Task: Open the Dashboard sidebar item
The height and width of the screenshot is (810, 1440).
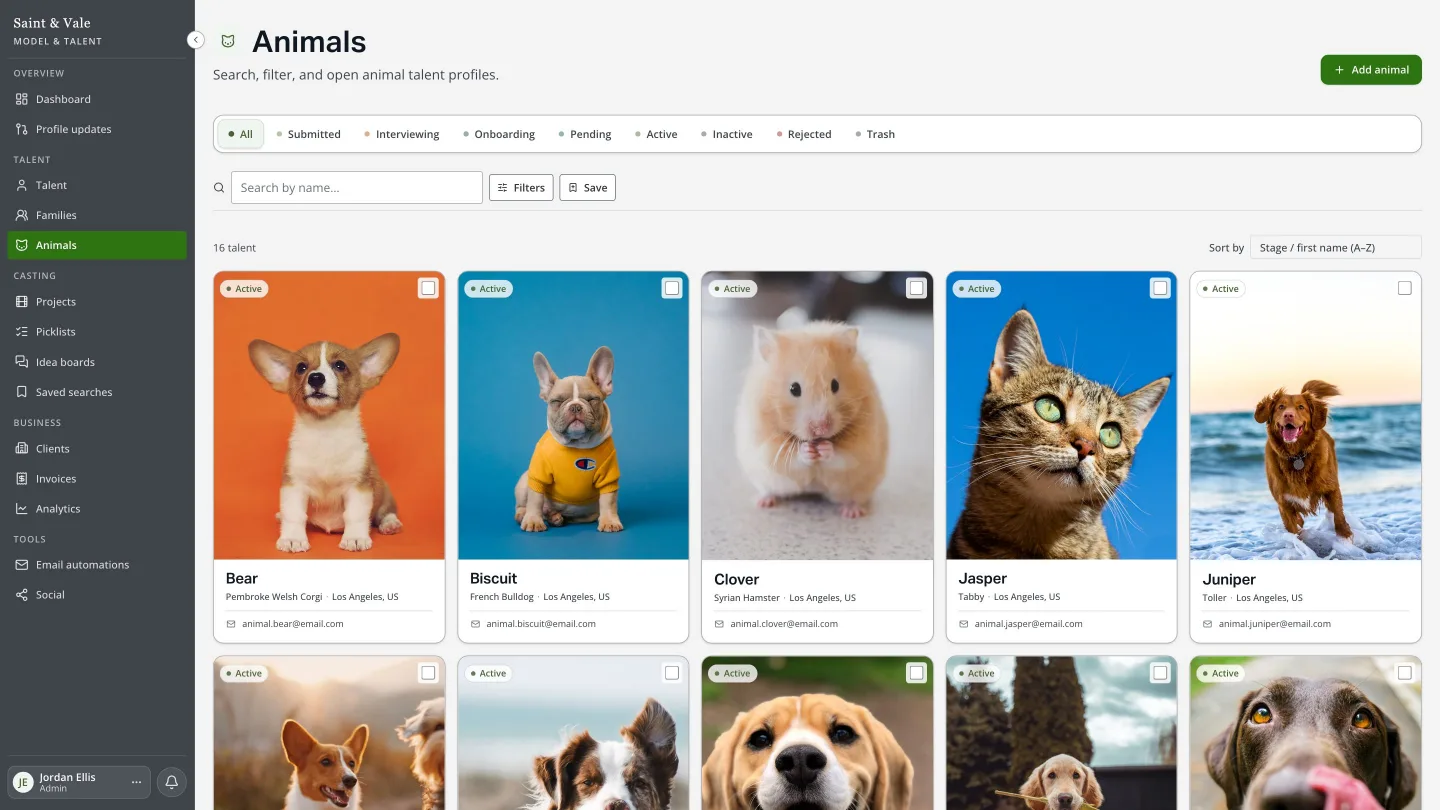Action: coord(97,99)
